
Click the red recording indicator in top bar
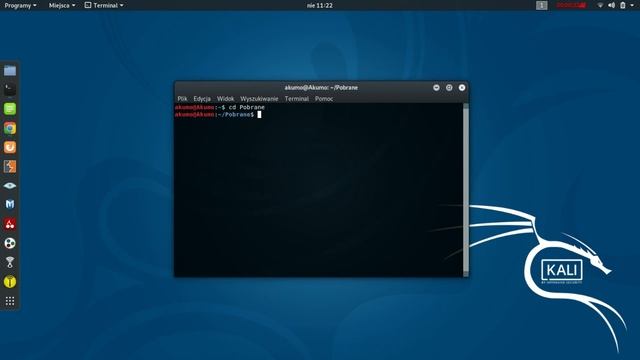pos(571,5)
